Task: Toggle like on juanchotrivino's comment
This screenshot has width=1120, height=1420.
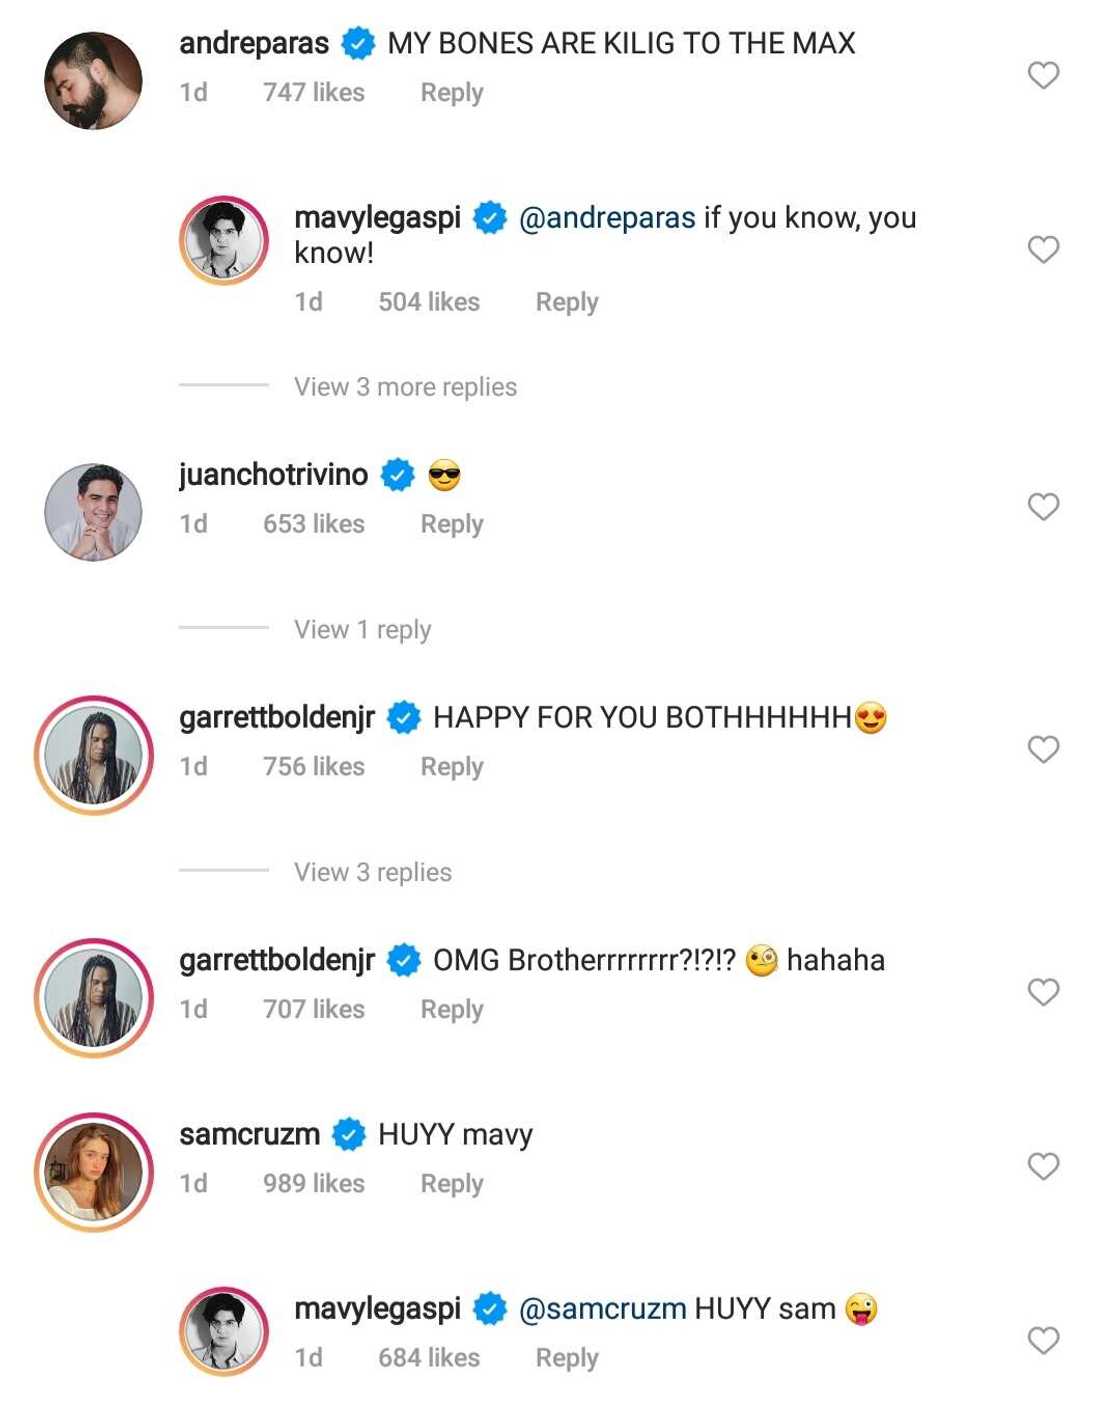Action: pyautogui.click(x=1043, y=507)
